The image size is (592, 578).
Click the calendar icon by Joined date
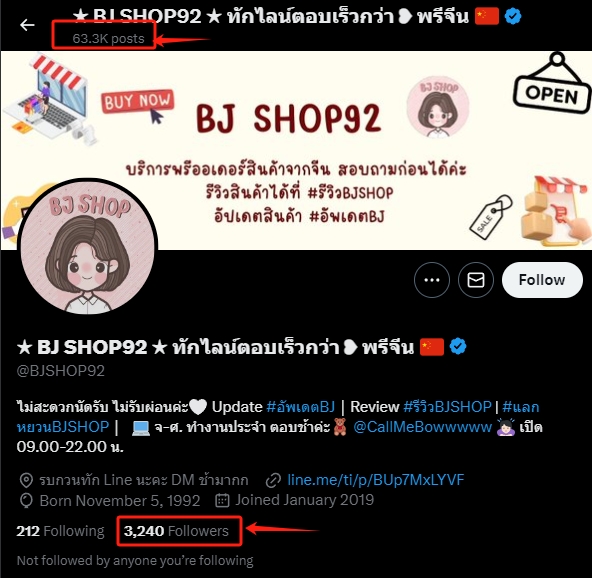[222, 500]
